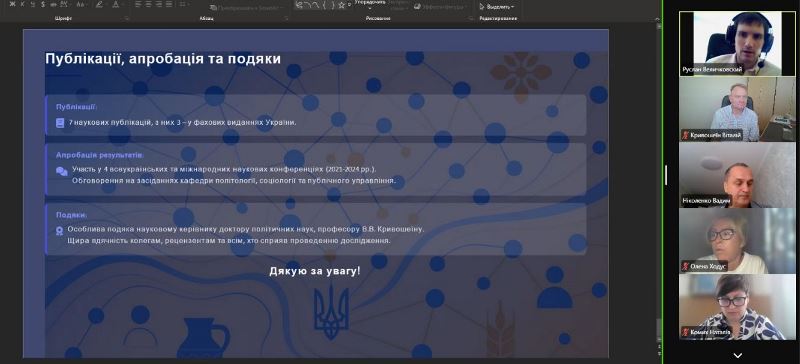Click line Обговорення на засіданнях кафедри
This screenshot has width=800, height=364.
[234, 180]
